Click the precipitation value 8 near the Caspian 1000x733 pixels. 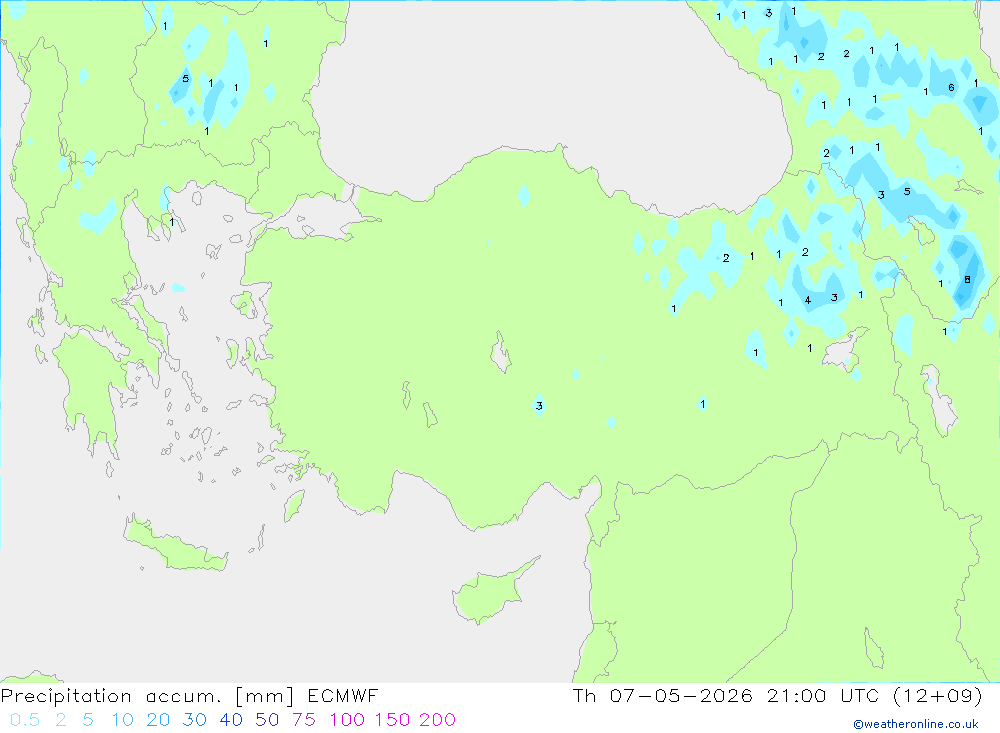[x=967, y=279]
